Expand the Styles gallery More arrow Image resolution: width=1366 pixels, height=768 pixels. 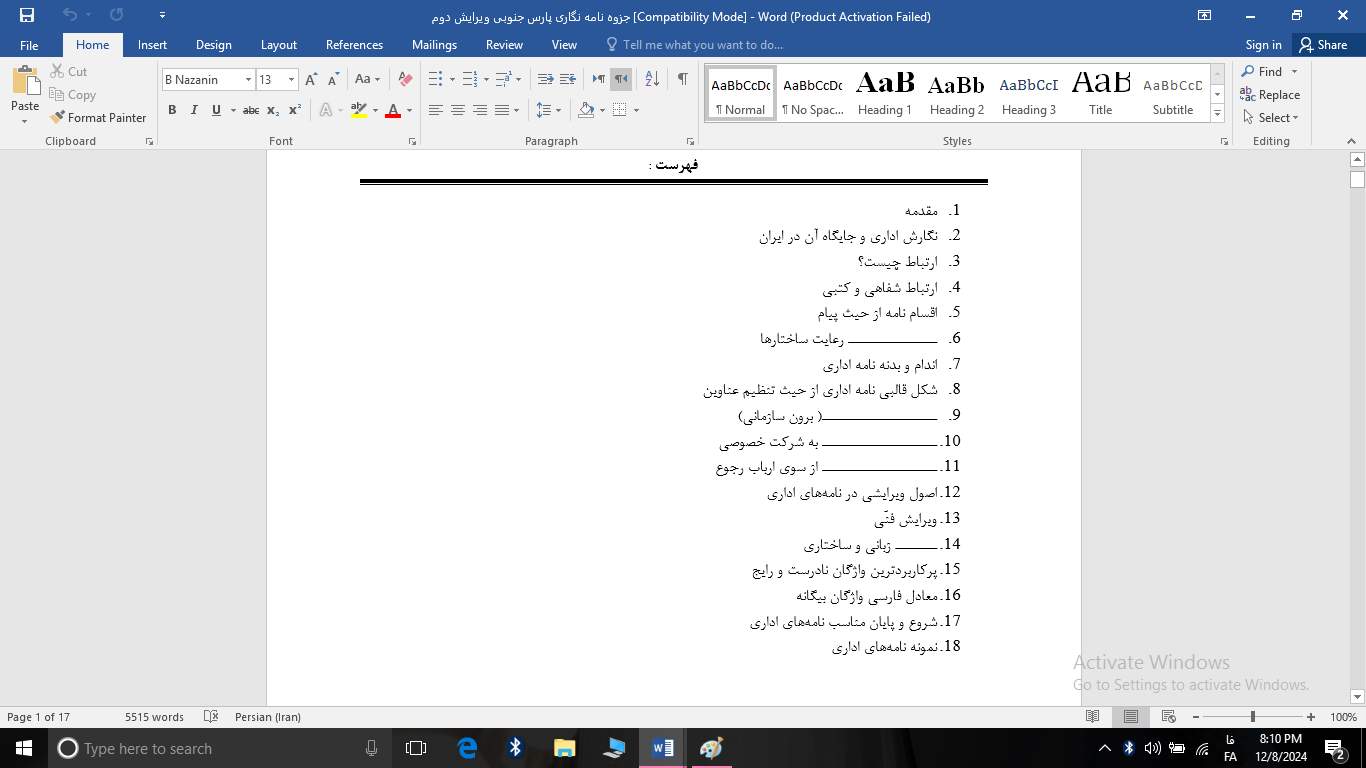1217,114
